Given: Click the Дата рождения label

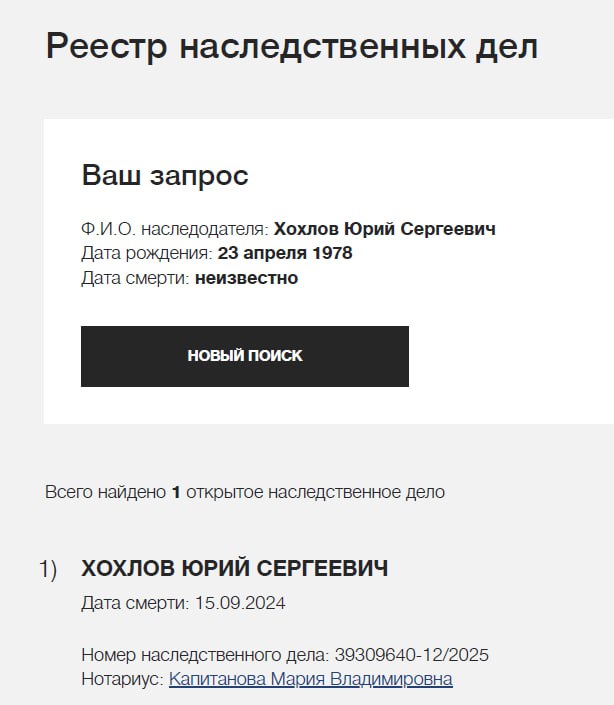Looking at the screenshot, I should pos(146,253).
